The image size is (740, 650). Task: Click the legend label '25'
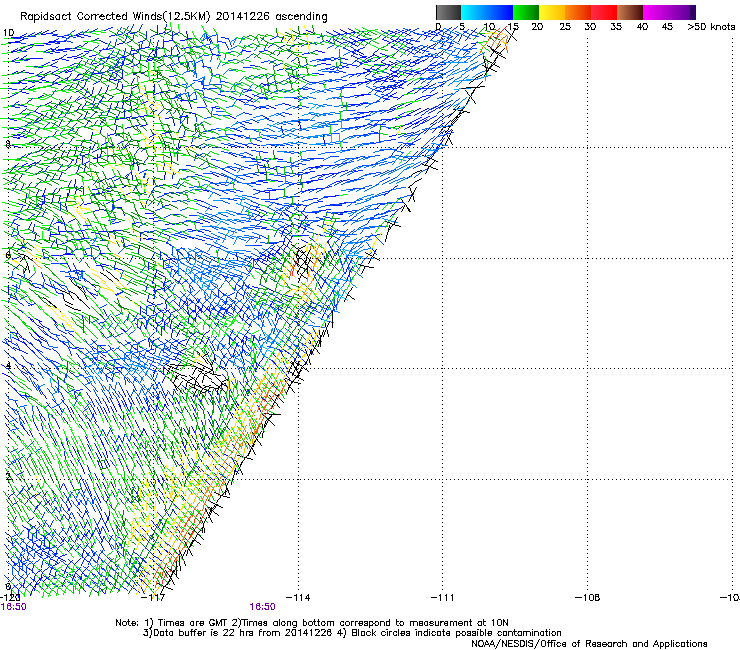(x=564, y=27)
